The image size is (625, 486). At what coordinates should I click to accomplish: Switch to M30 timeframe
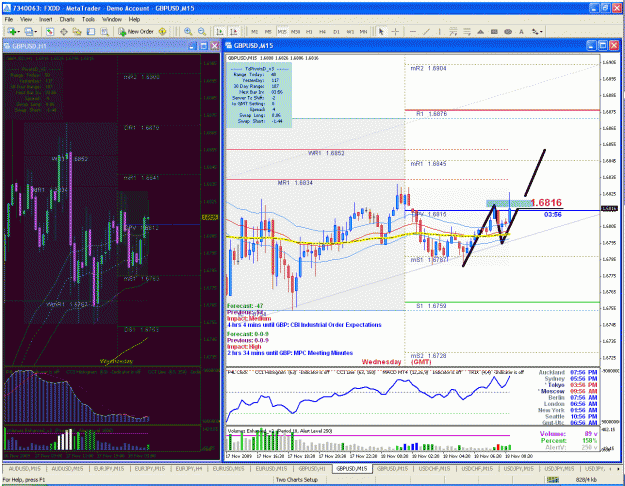(295, 31)
